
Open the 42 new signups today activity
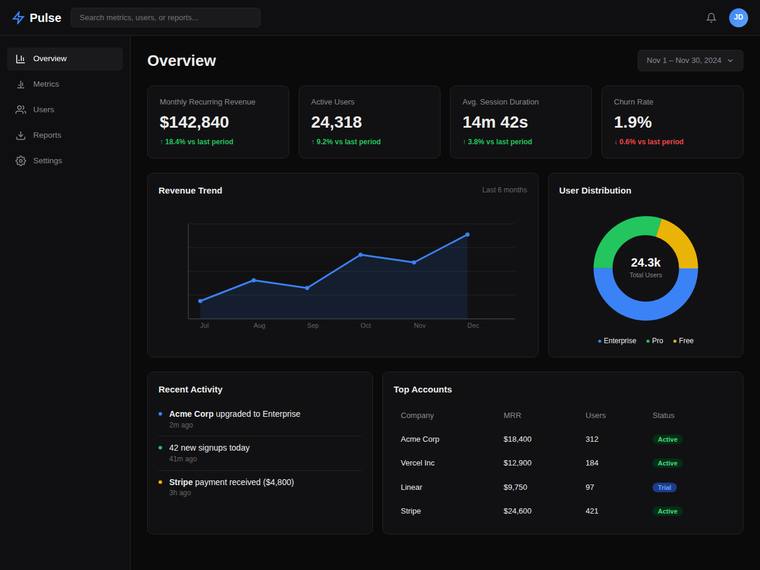tap(260, 453)
